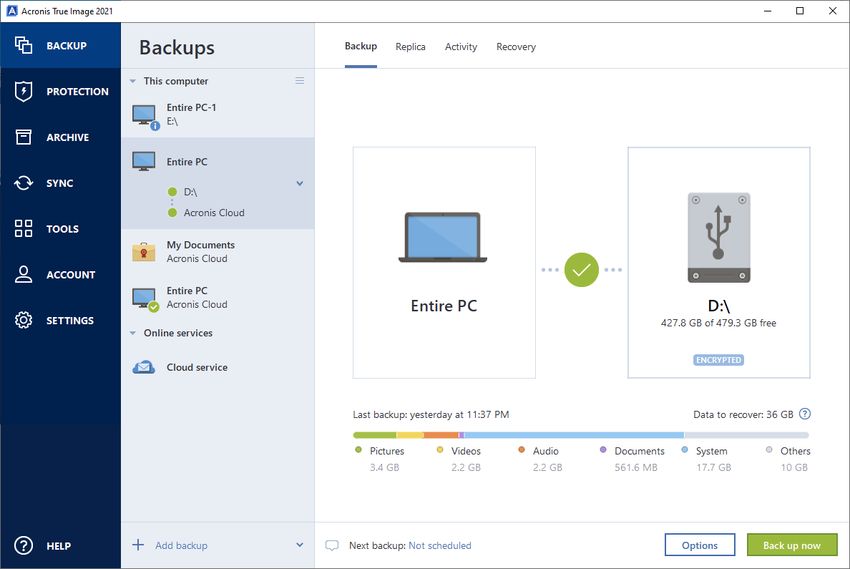Open the Protection shield section
The image size is (850, 569).
pos(24,92)
